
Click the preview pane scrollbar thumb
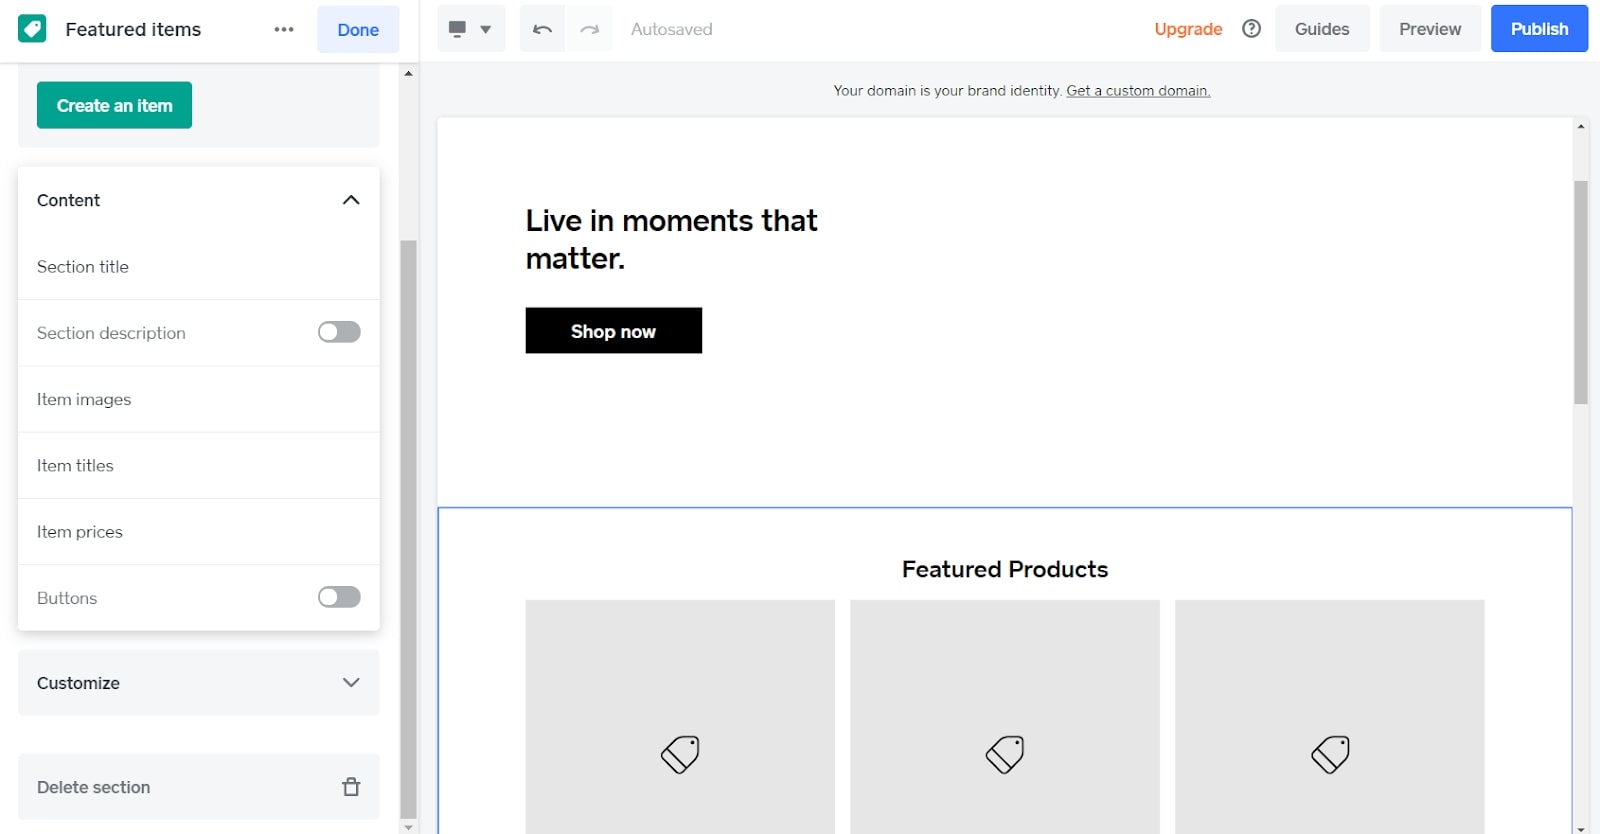(1581, 292)
